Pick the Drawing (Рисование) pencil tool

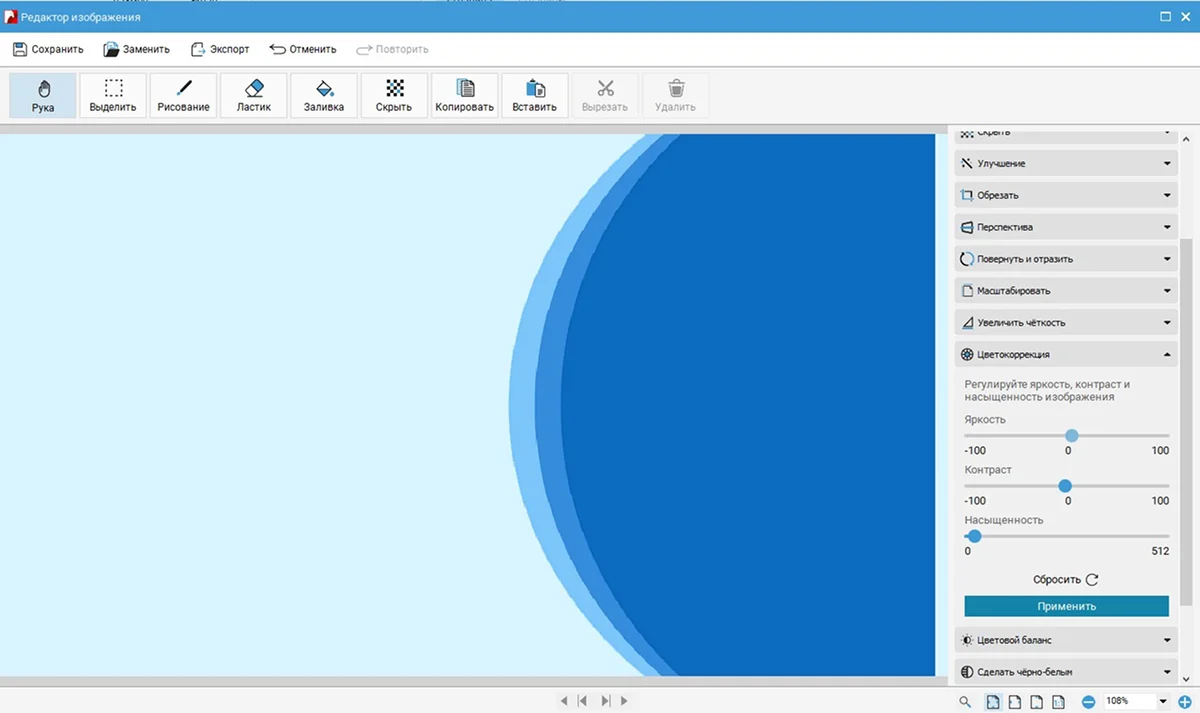click(x=183, y=96)
